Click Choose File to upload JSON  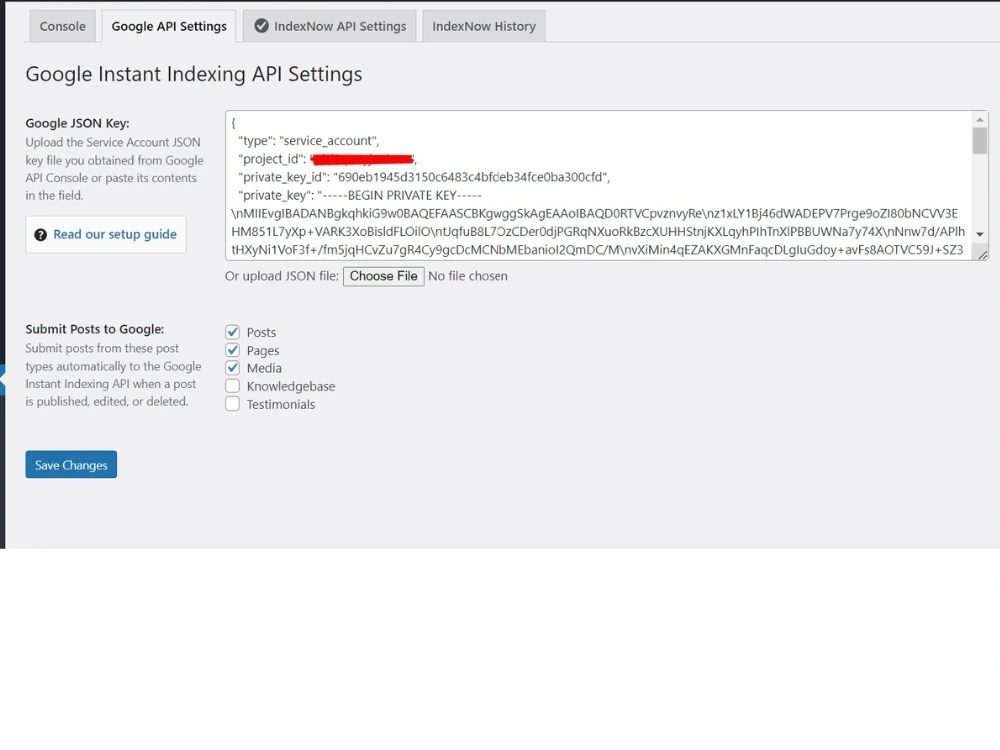click(x=383, y=276)
